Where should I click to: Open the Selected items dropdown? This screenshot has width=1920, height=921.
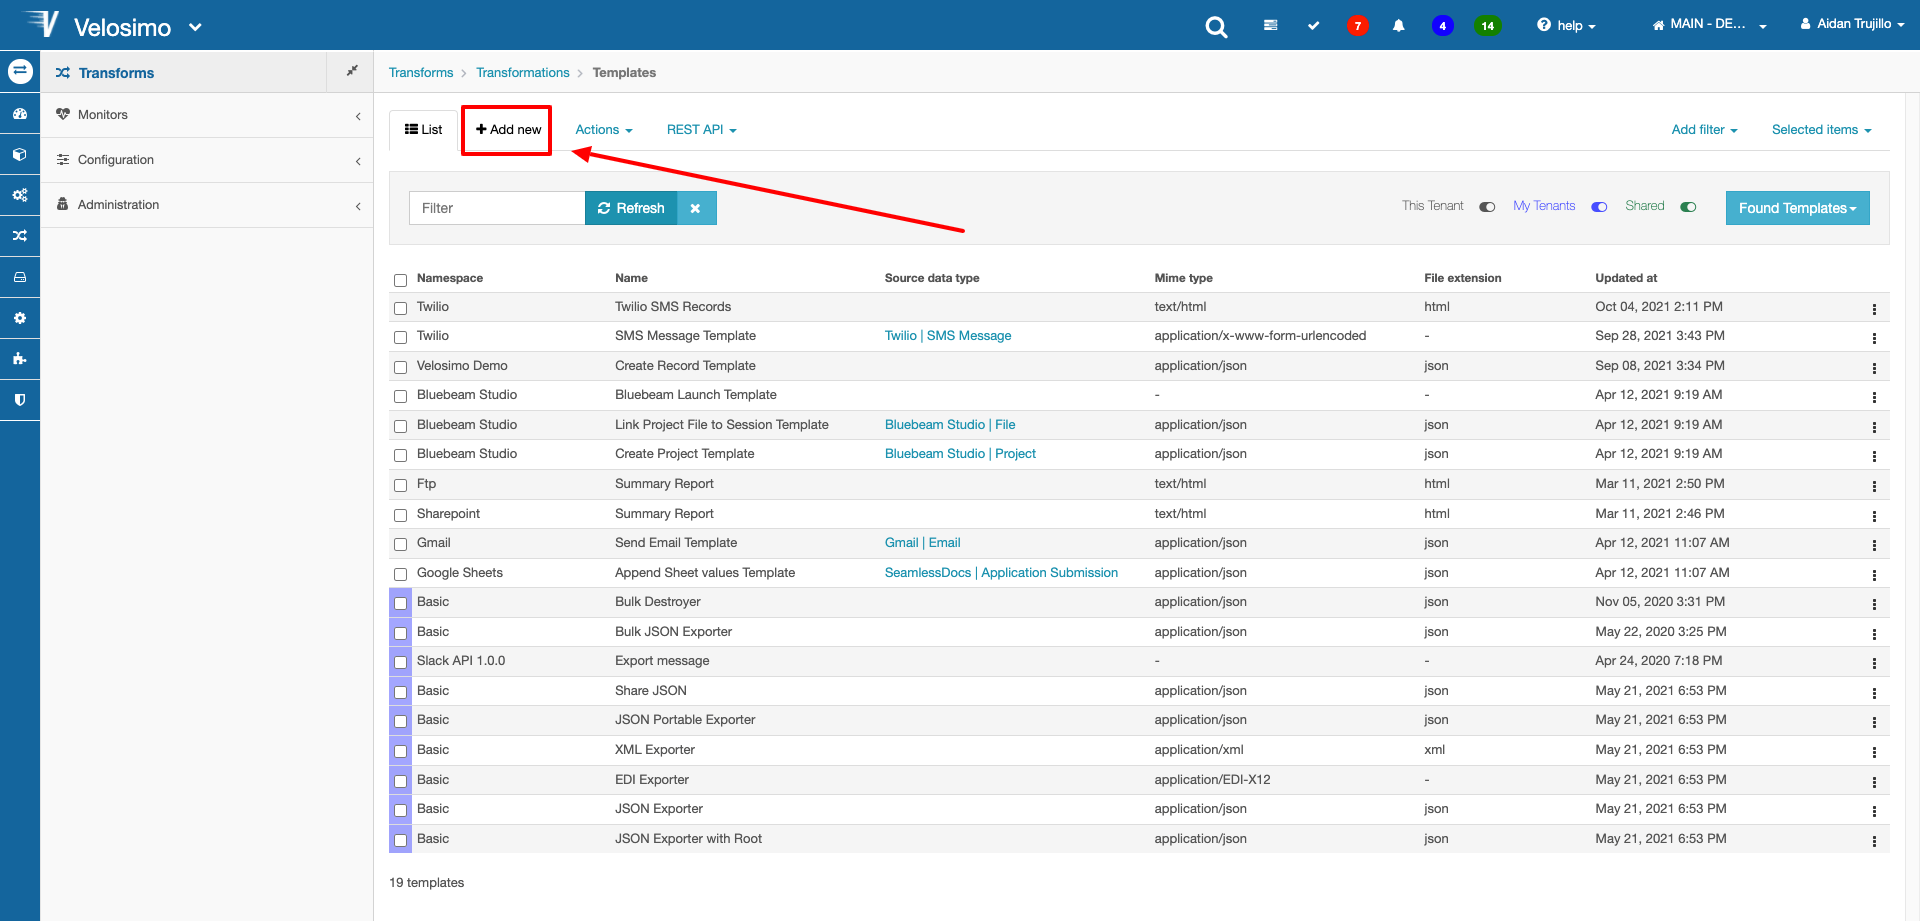1821,130
